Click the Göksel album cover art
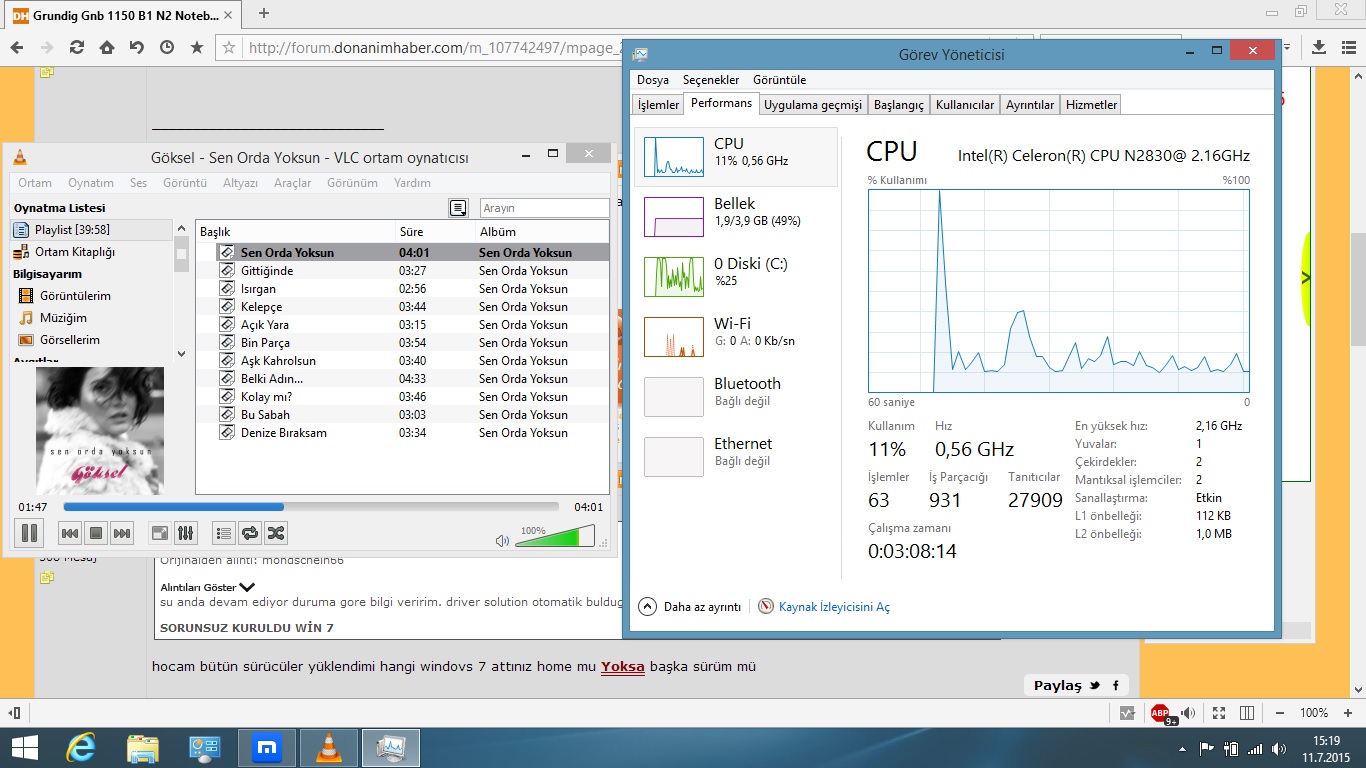Image resolution: width=1366 pixels, height=768 pixels. click(100, 431)
